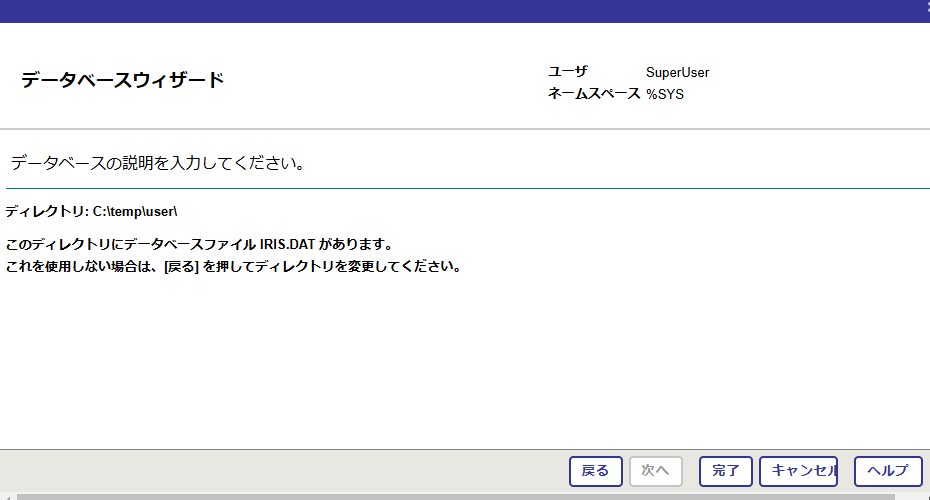
Task: Finish the wizard with 完了
Action: coord(725,471)
